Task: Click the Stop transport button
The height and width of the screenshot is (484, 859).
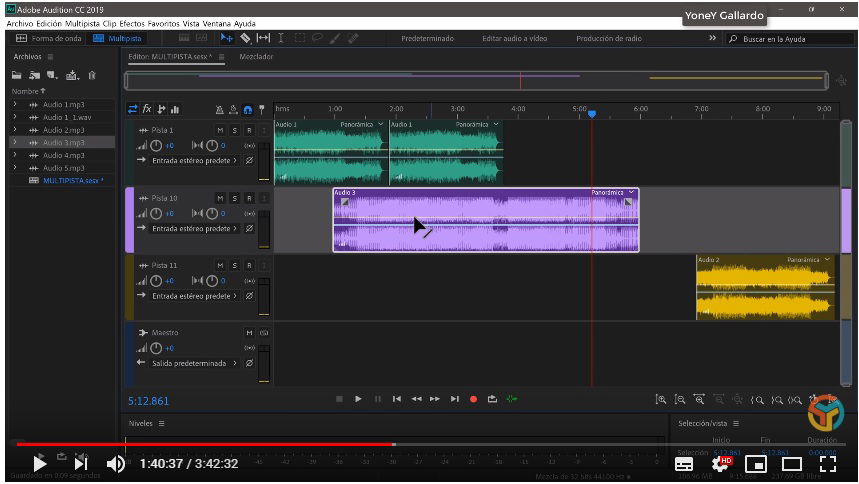Action: [339, 399]
